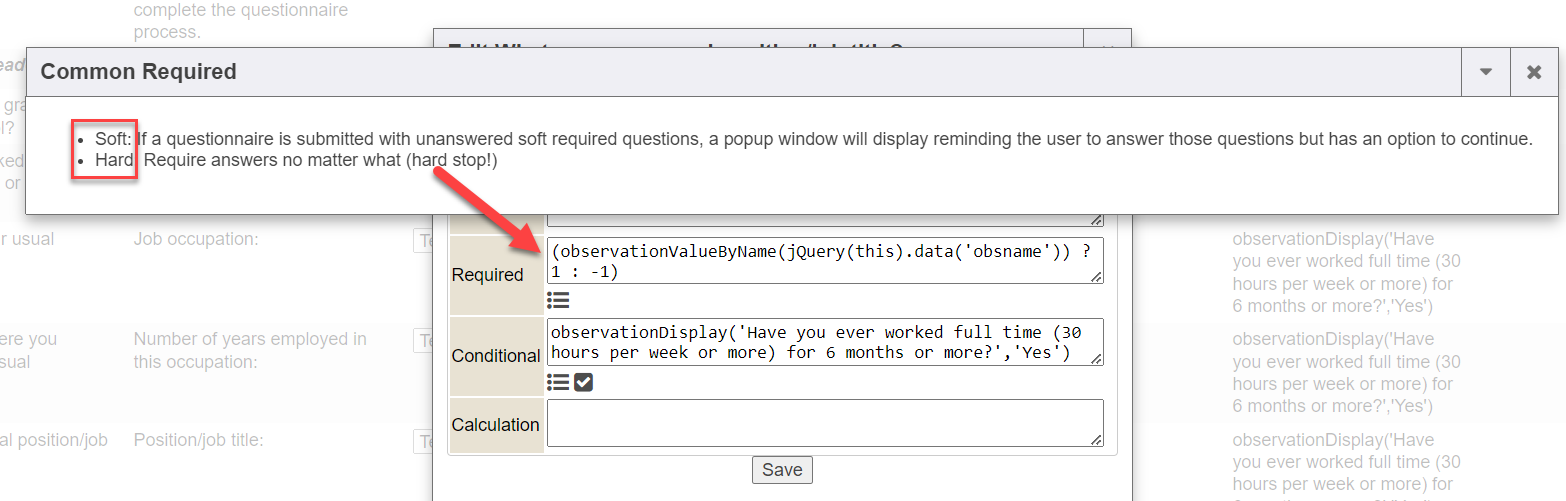This screenshot has height=501, width=1566.
Task: Close the Common Required popup
Action: point(1533,72)
